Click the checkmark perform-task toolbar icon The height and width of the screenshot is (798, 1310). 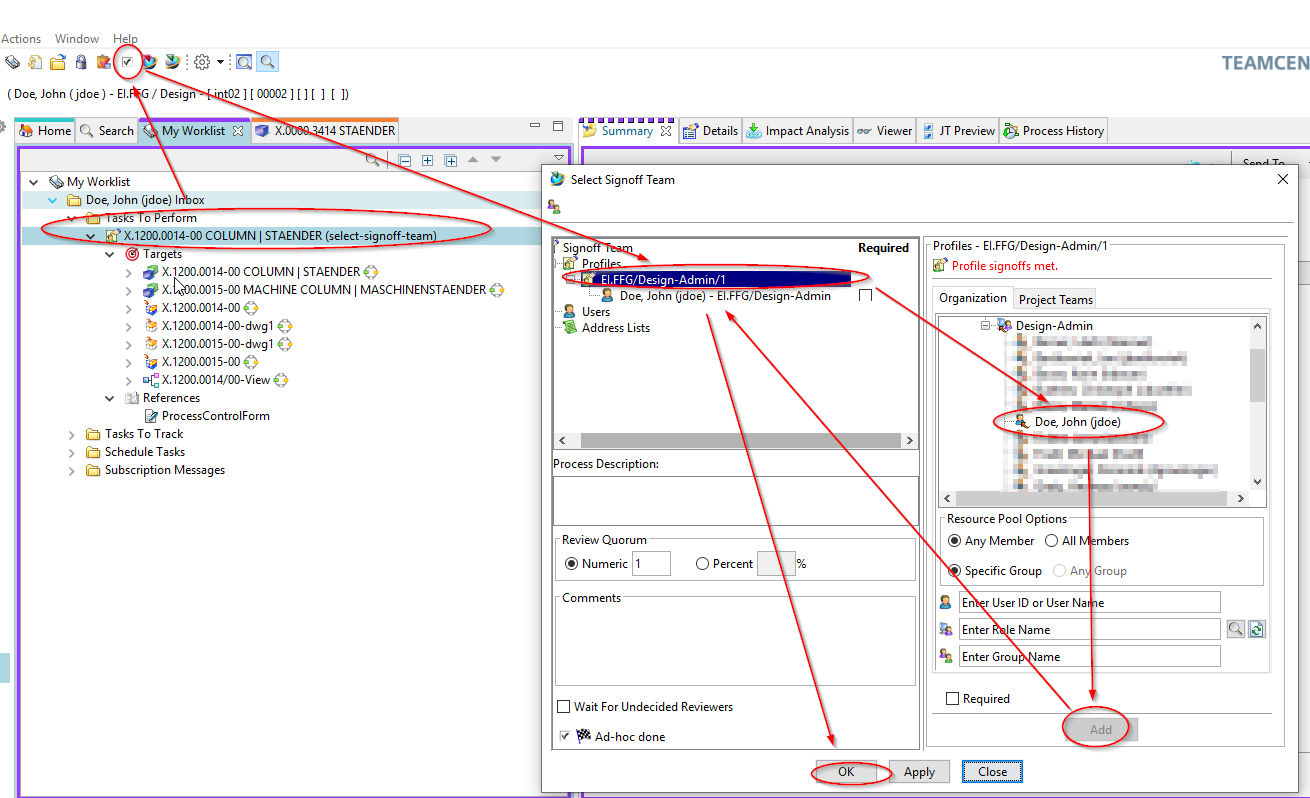pos(127,62)
